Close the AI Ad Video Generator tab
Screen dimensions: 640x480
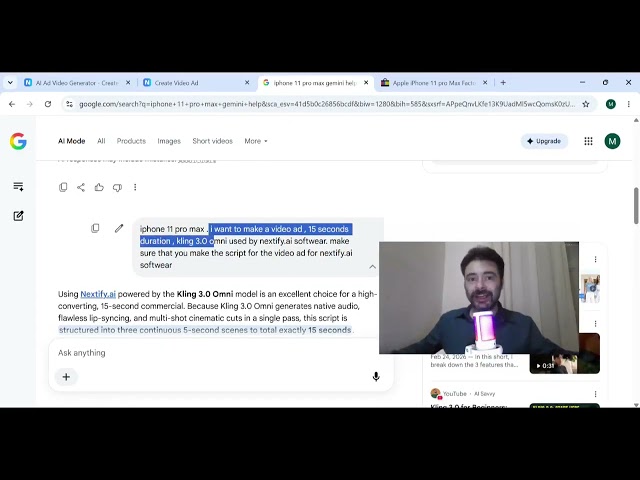pos(128,82)
